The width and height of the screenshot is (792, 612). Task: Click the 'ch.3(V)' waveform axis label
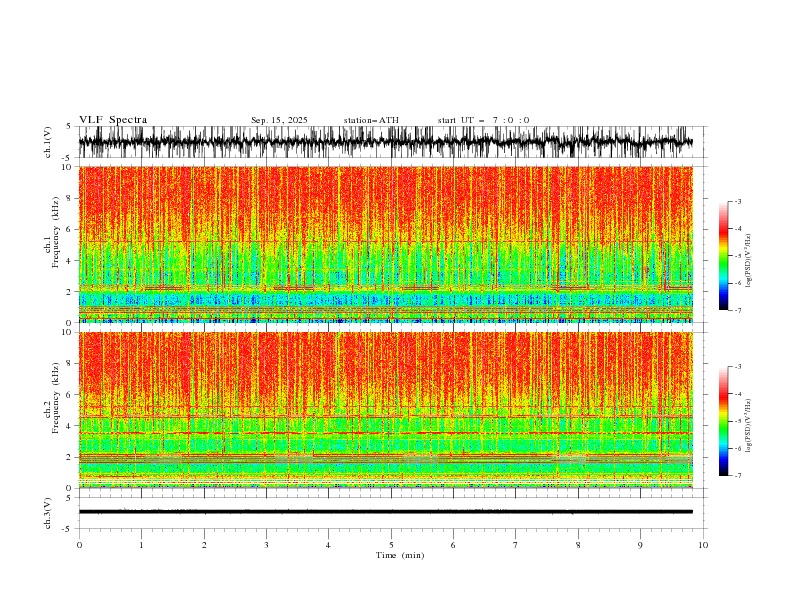(48, 513)
